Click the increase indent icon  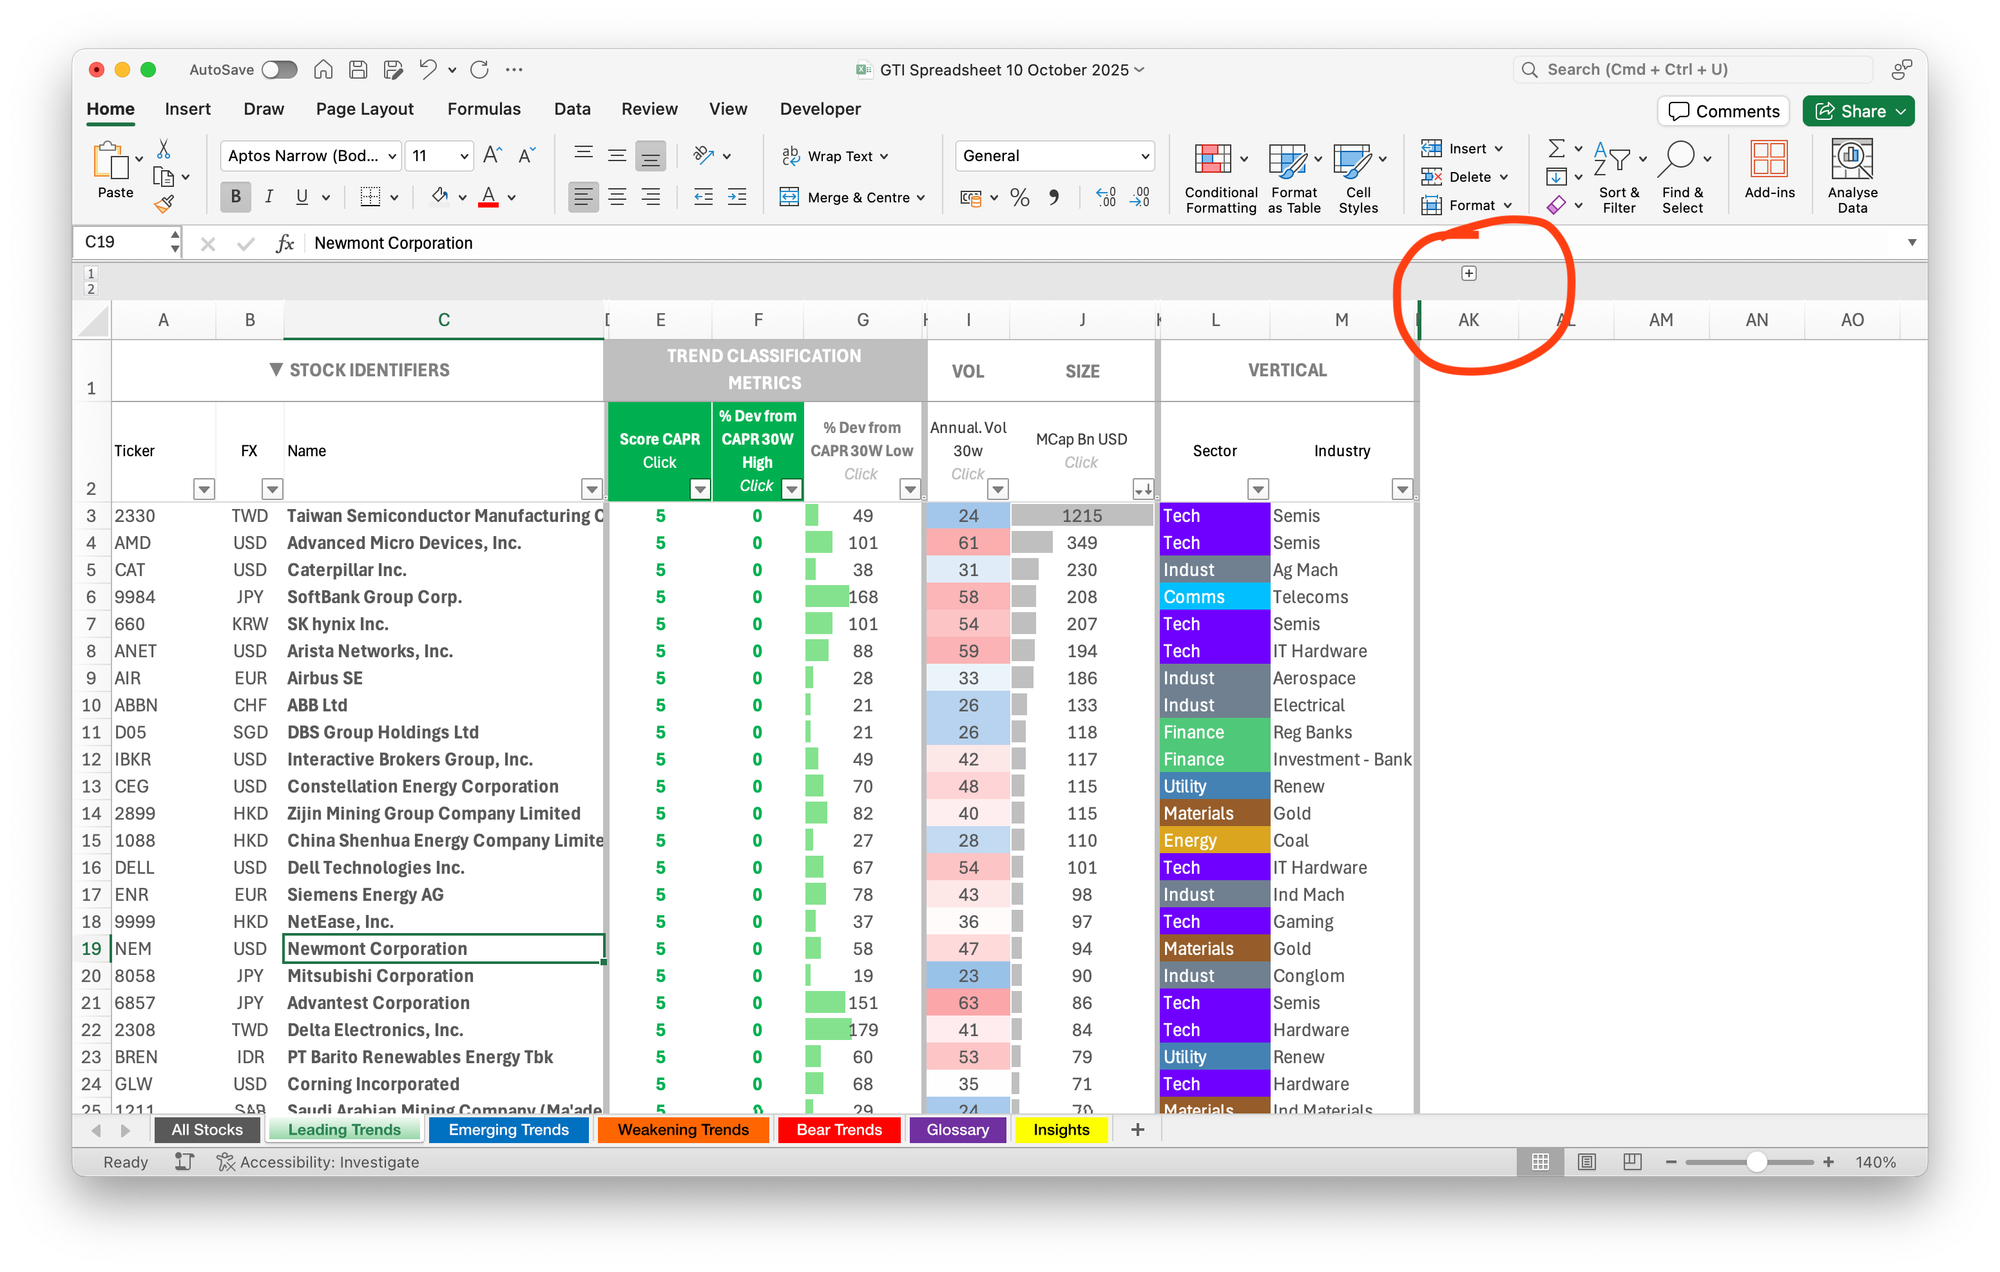point(737,197)
